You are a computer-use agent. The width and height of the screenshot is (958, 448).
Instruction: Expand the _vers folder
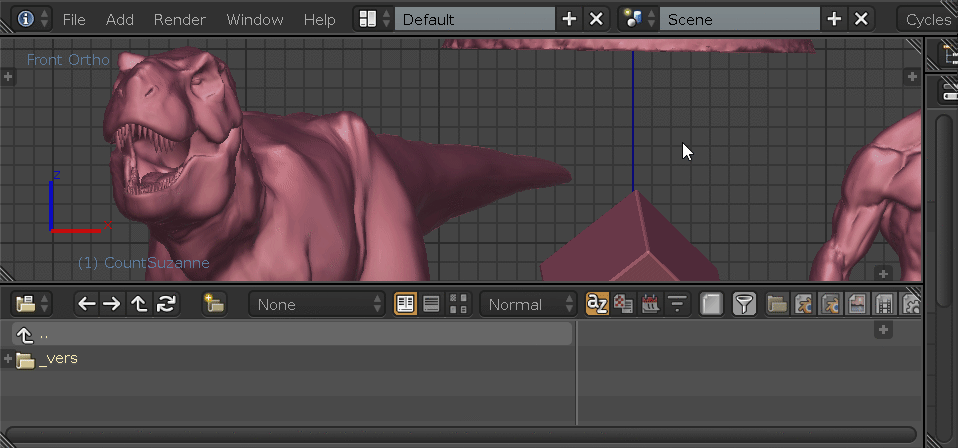[x=8, y=359]
